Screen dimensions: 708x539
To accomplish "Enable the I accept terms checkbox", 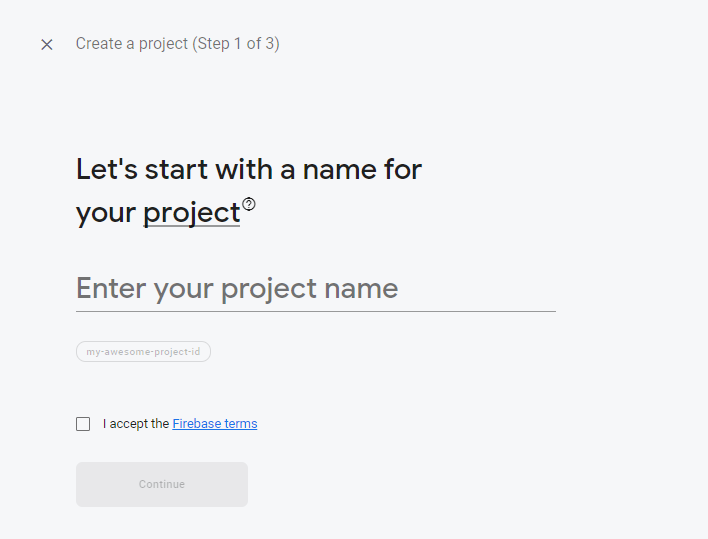I will coord(83,424).
